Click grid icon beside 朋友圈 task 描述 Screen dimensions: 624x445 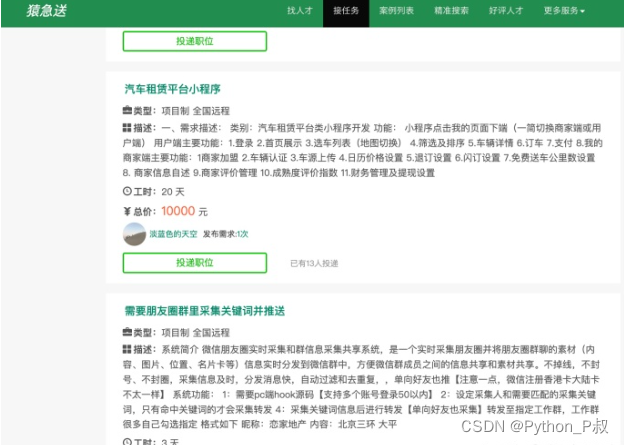pos(127,349)
